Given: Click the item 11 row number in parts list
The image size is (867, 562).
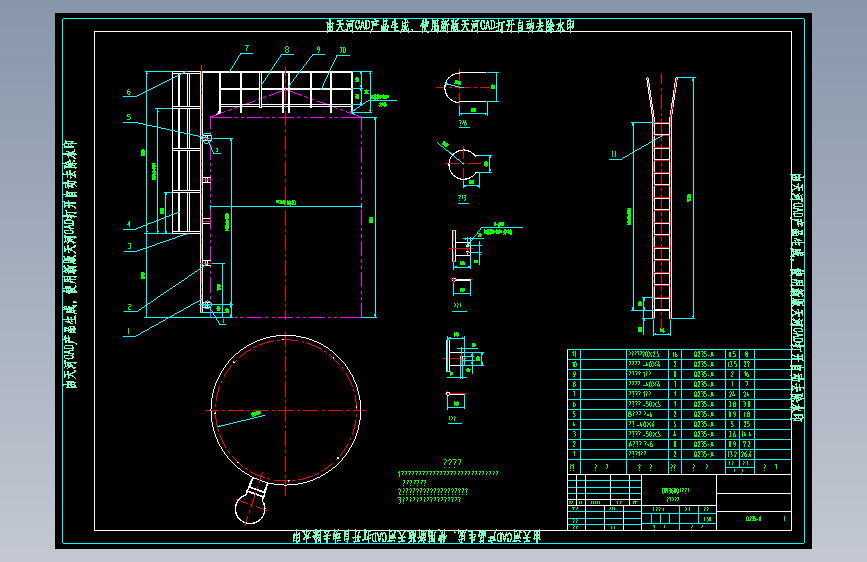Looking at the screenshot, I should tap(574, 354).
